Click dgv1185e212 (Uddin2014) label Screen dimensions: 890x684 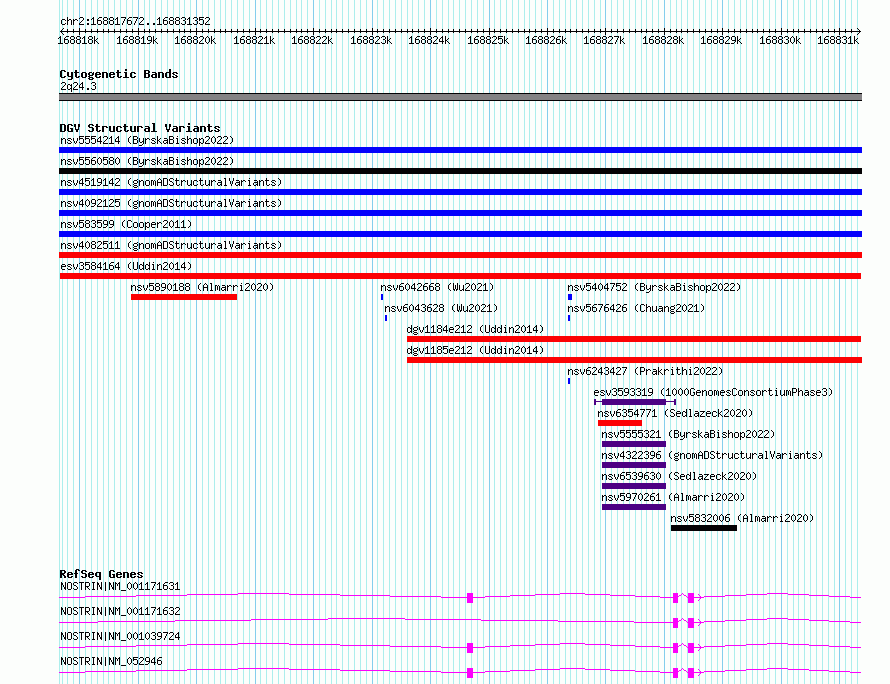[x=475, y=350]
